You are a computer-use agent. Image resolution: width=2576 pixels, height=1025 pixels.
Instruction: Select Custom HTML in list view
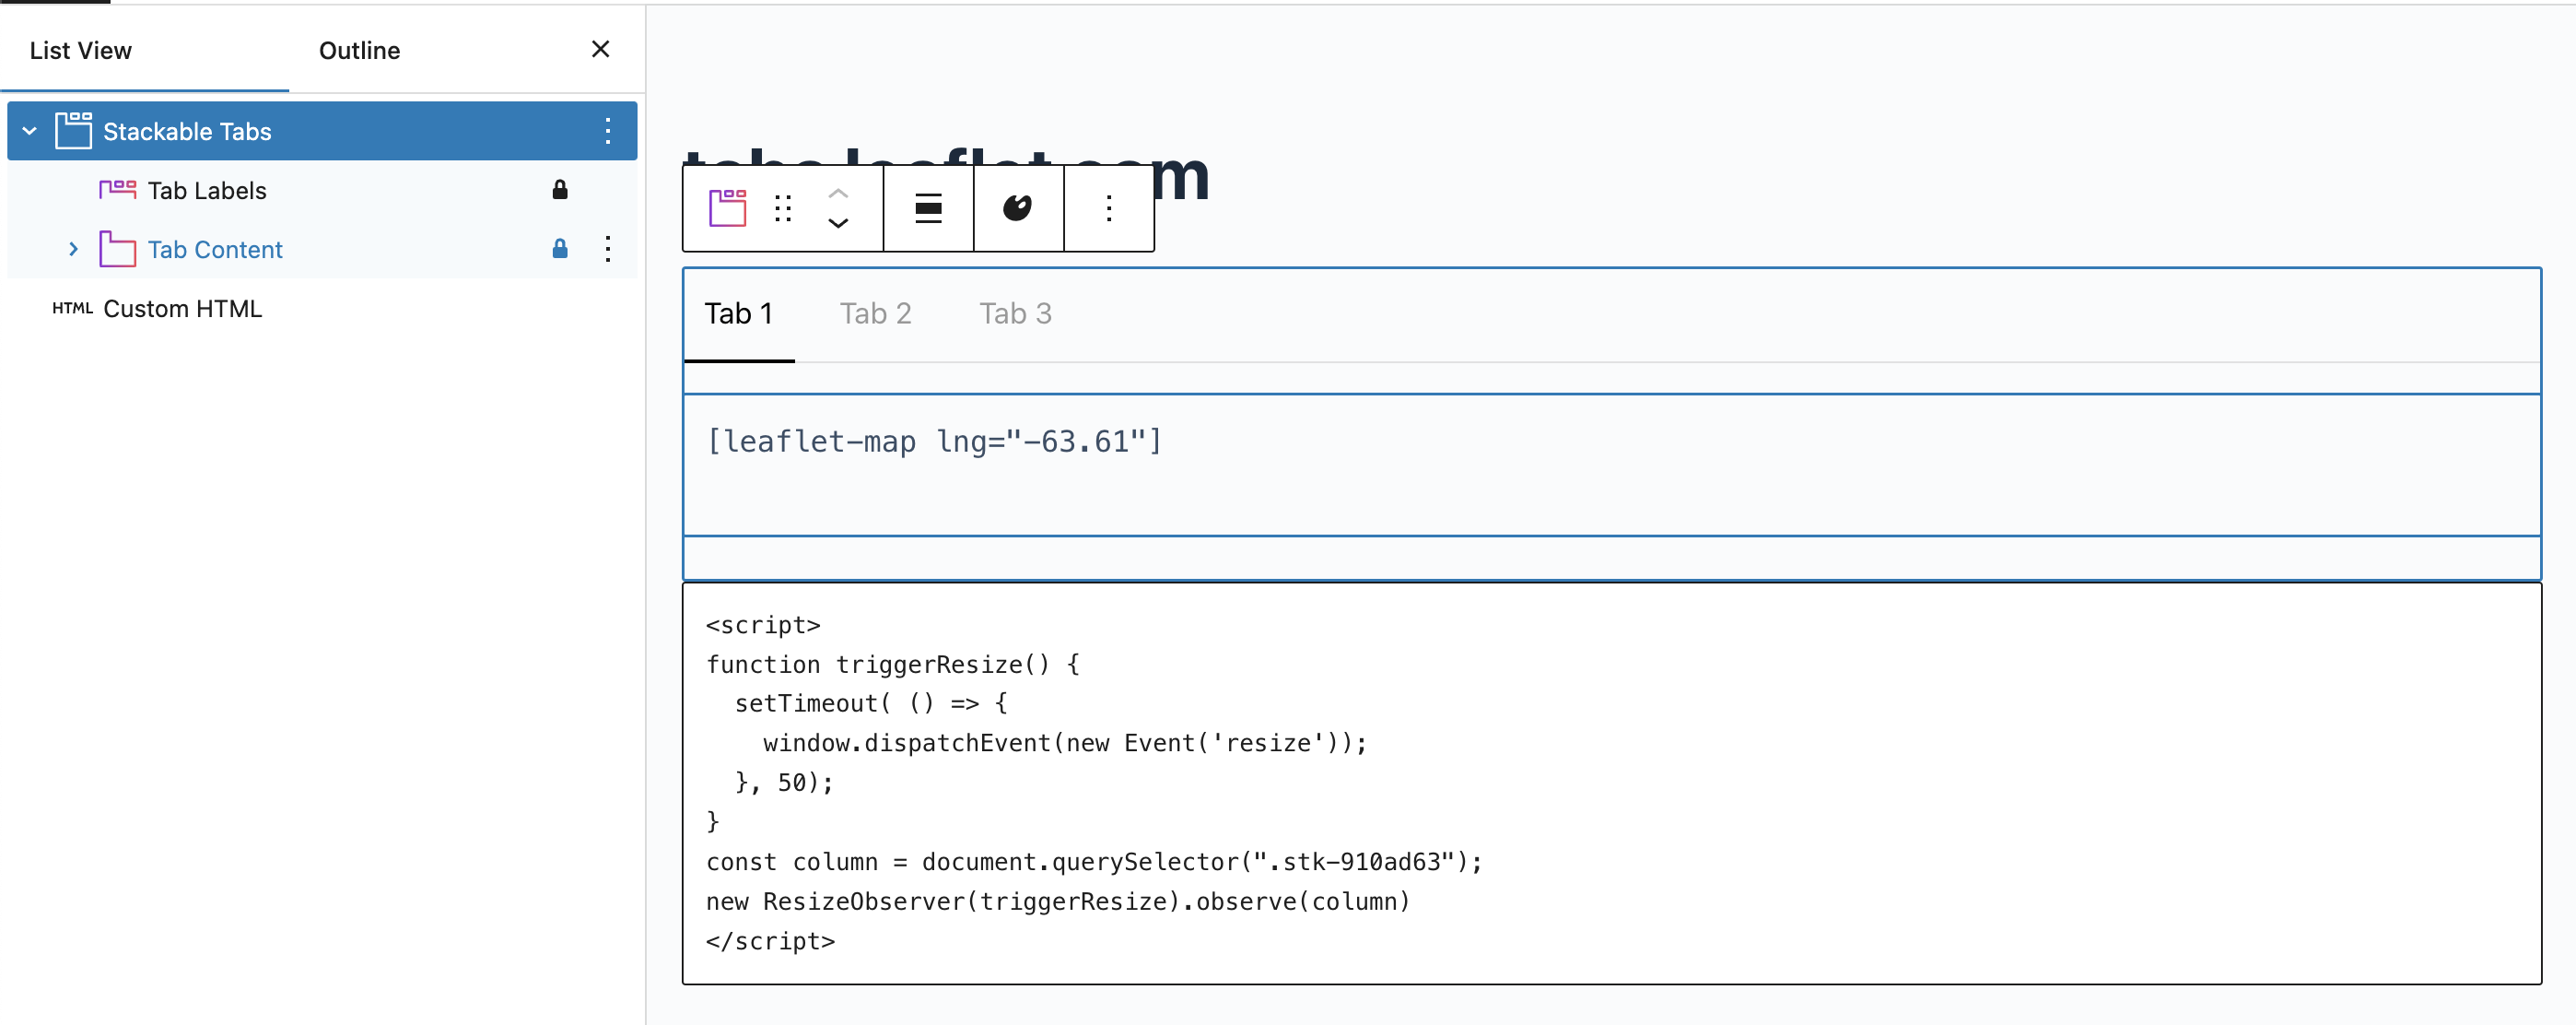click(182, 309)
